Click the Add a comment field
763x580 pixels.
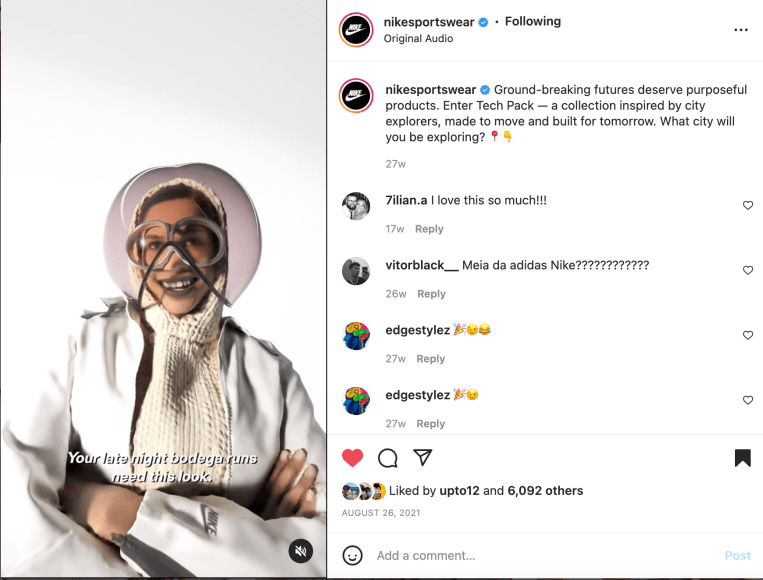click(540, 555)
